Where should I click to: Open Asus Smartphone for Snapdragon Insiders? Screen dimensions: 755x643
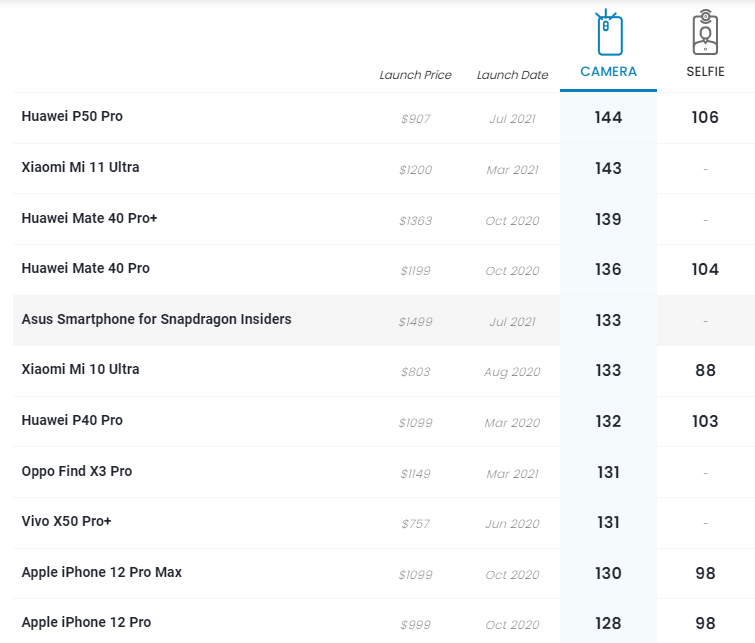156,319
